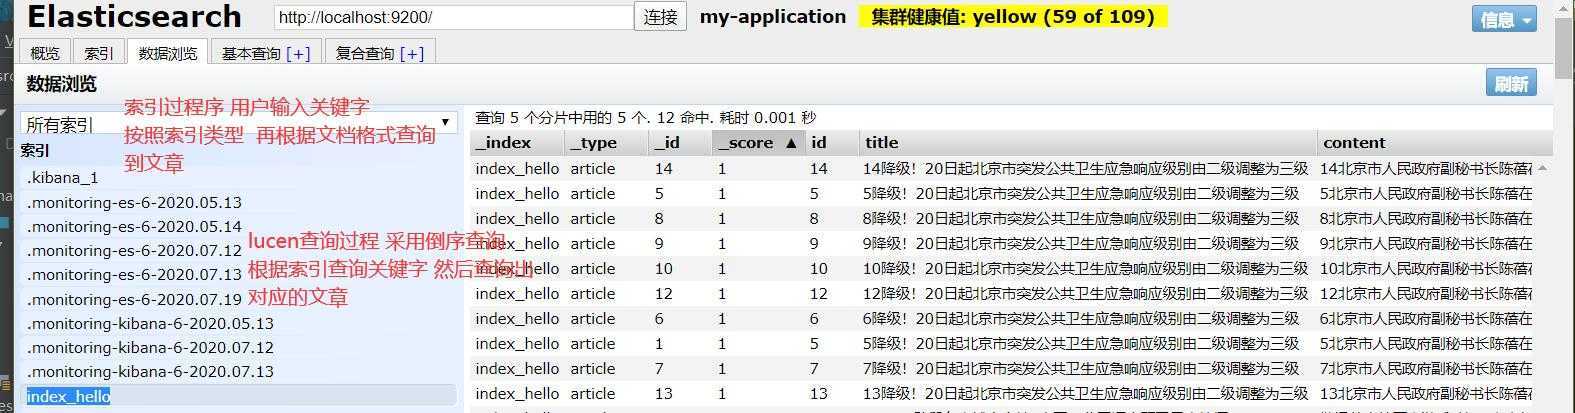The width and height of the screenshot is (1575, 413).
Task: Select .monitoring-kibana-6-2020.07.12 index
Action: [239, 347]
